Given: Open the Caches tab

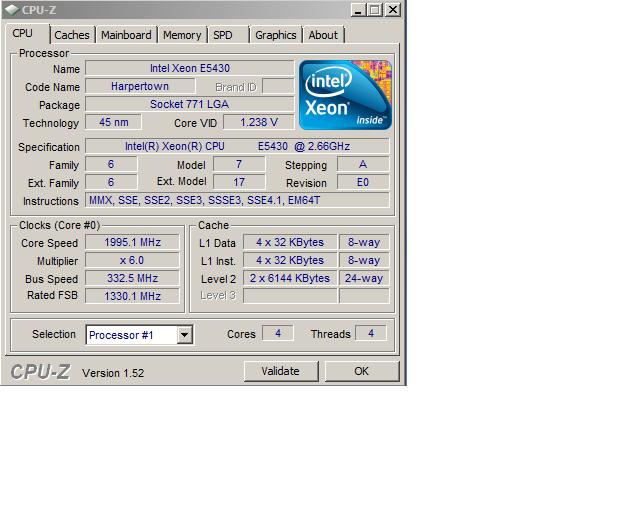Looking at the screenshot, I should tap(72, 35).
